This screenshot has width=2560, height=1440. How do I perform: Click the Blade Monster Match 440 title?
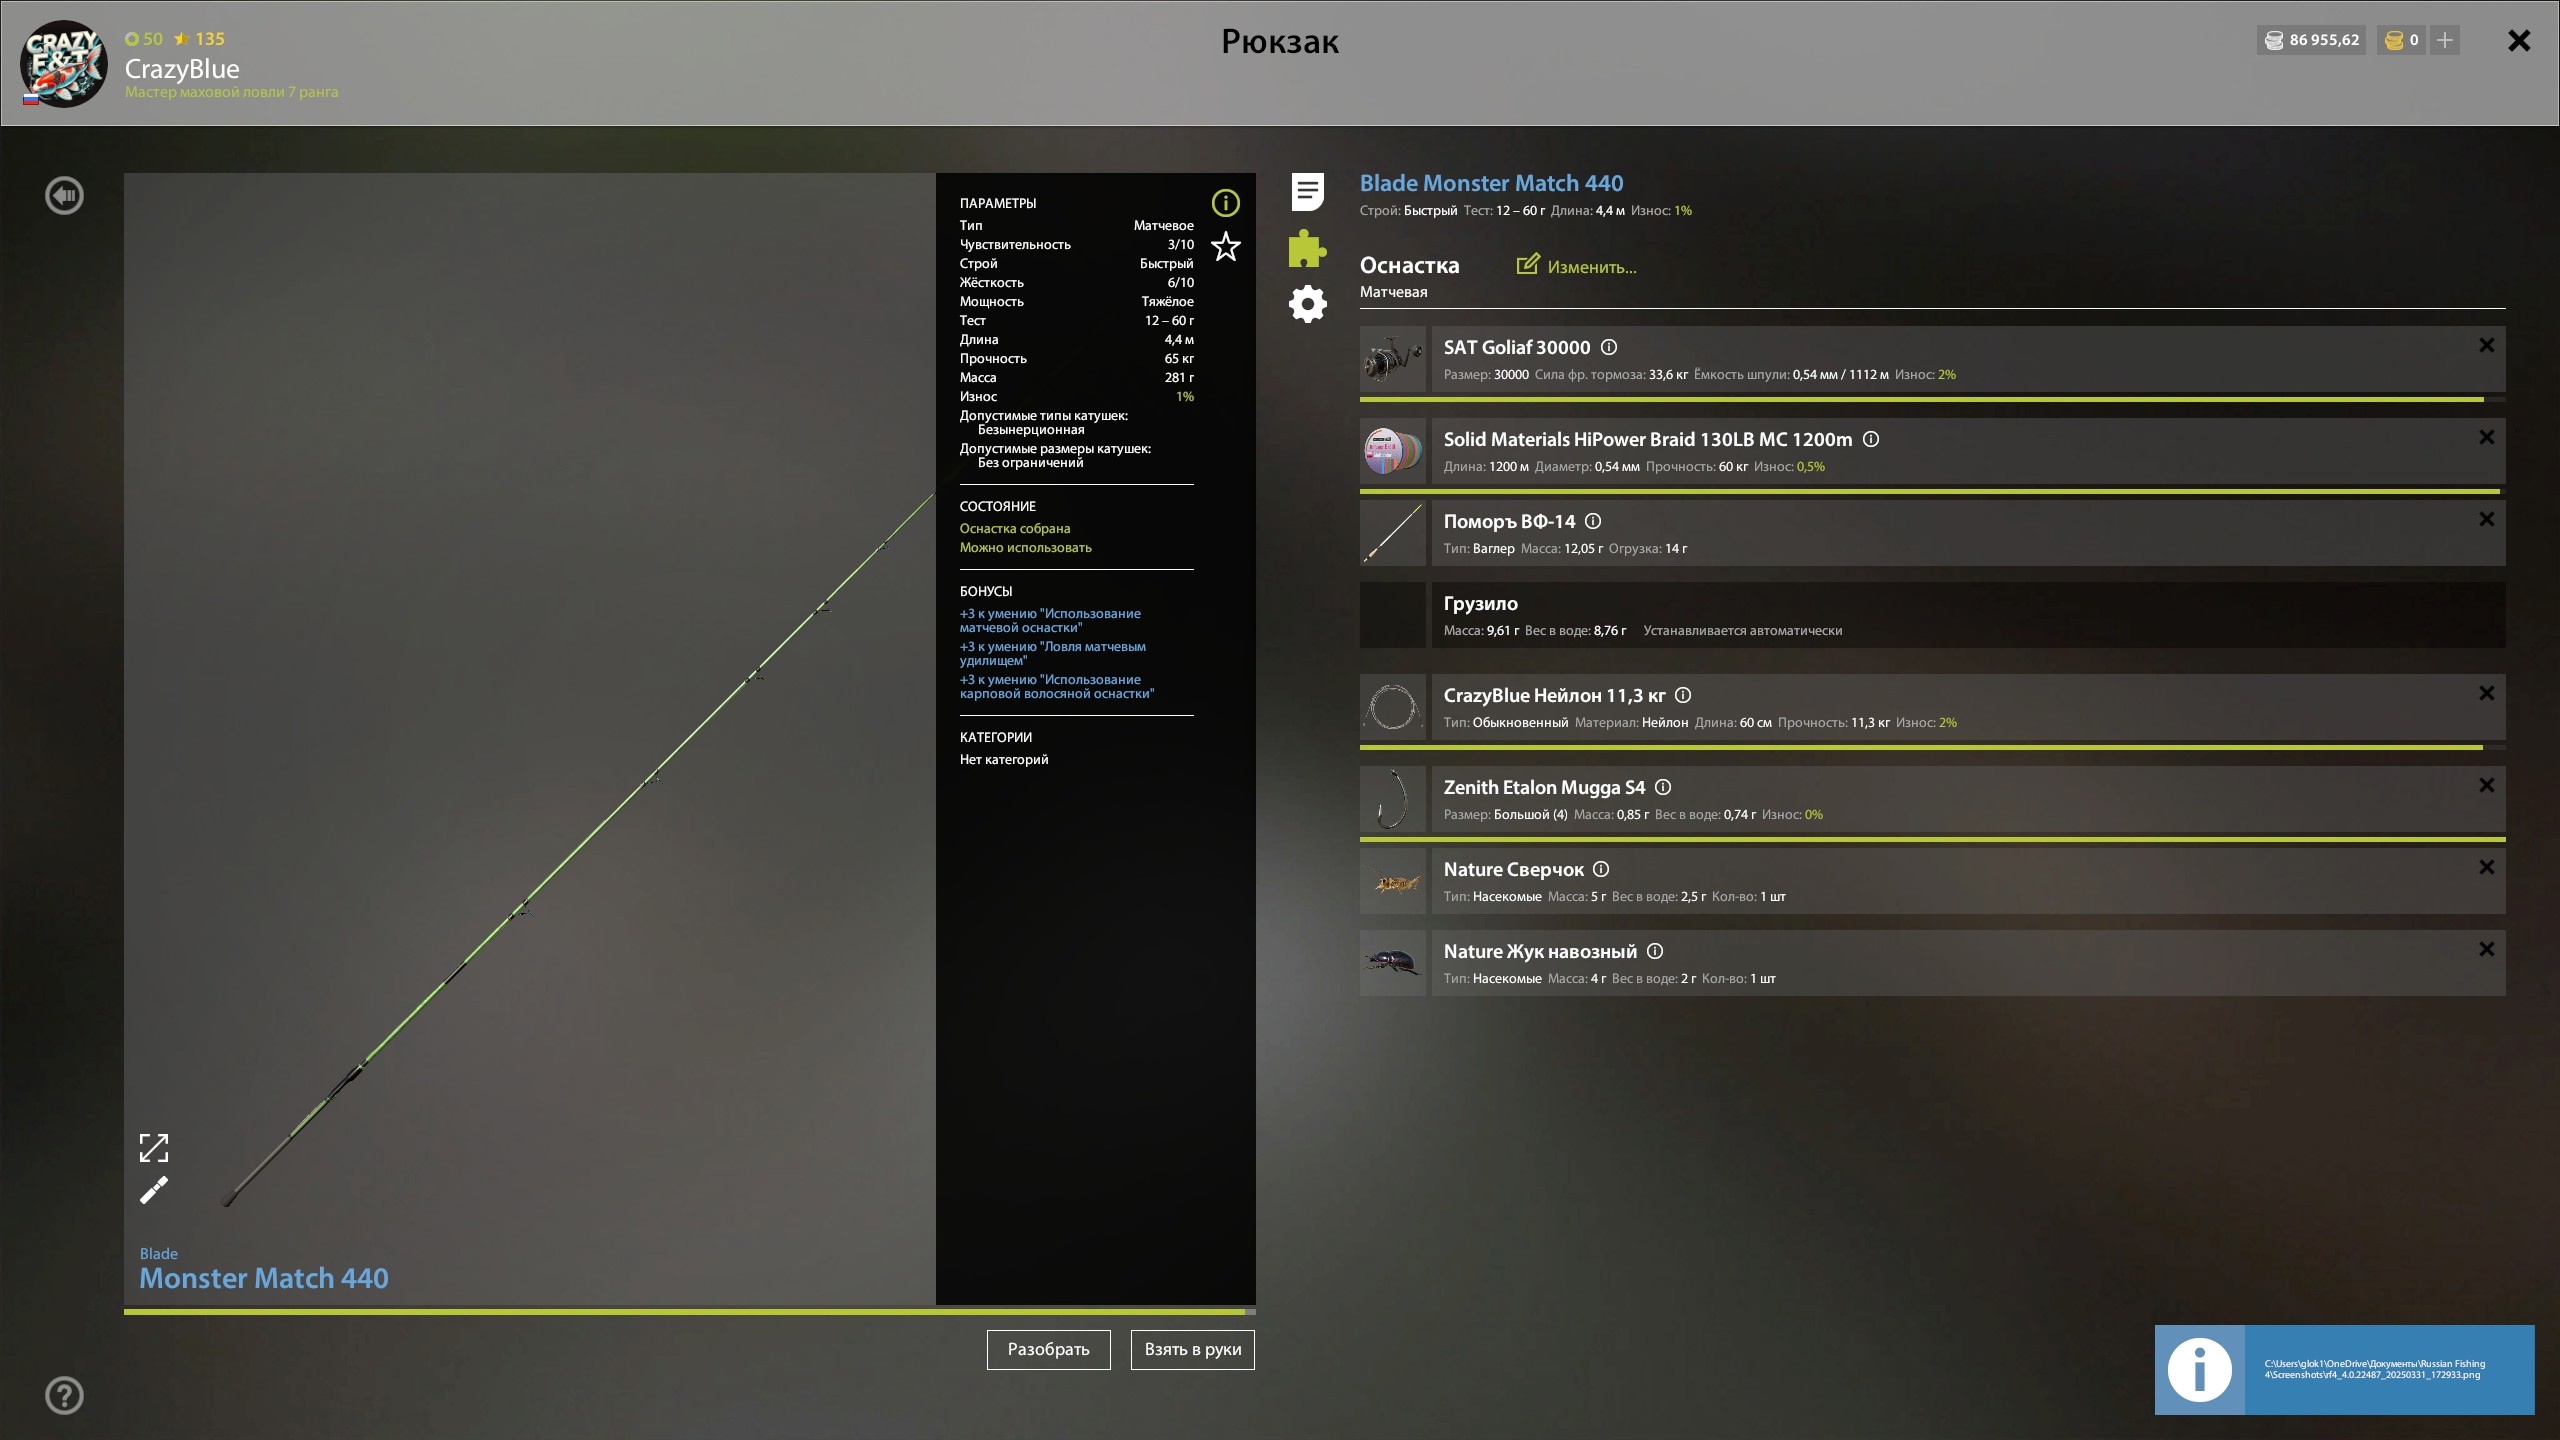pyautogui.click(x=1491, y=183)
